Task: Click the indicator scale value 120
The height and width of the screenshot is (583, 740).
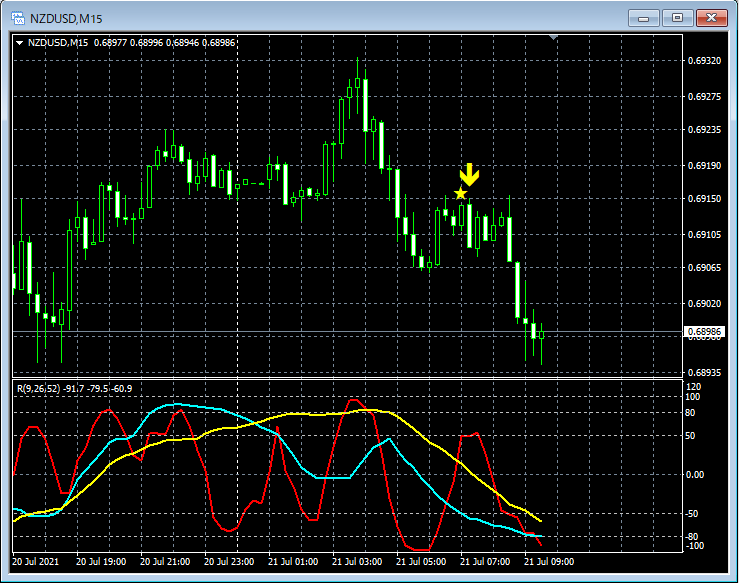Action: [x=695, y=387]
